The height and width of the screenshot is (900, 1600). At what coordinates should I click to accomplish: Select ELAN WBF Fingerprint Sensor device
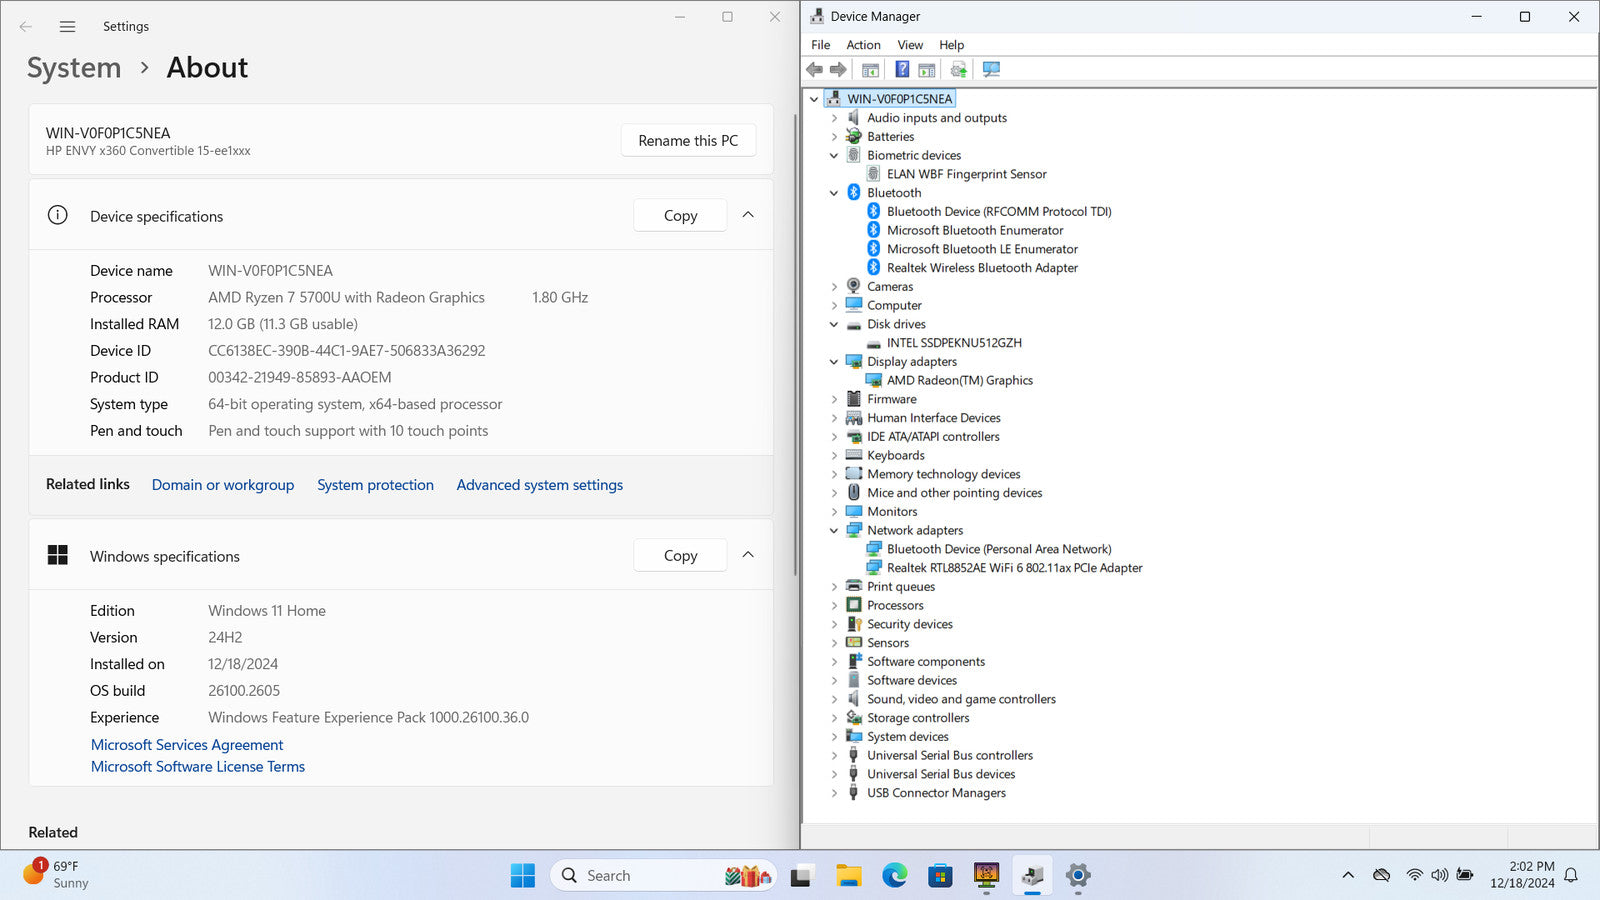pyautogui.click(x=966, y=174)
